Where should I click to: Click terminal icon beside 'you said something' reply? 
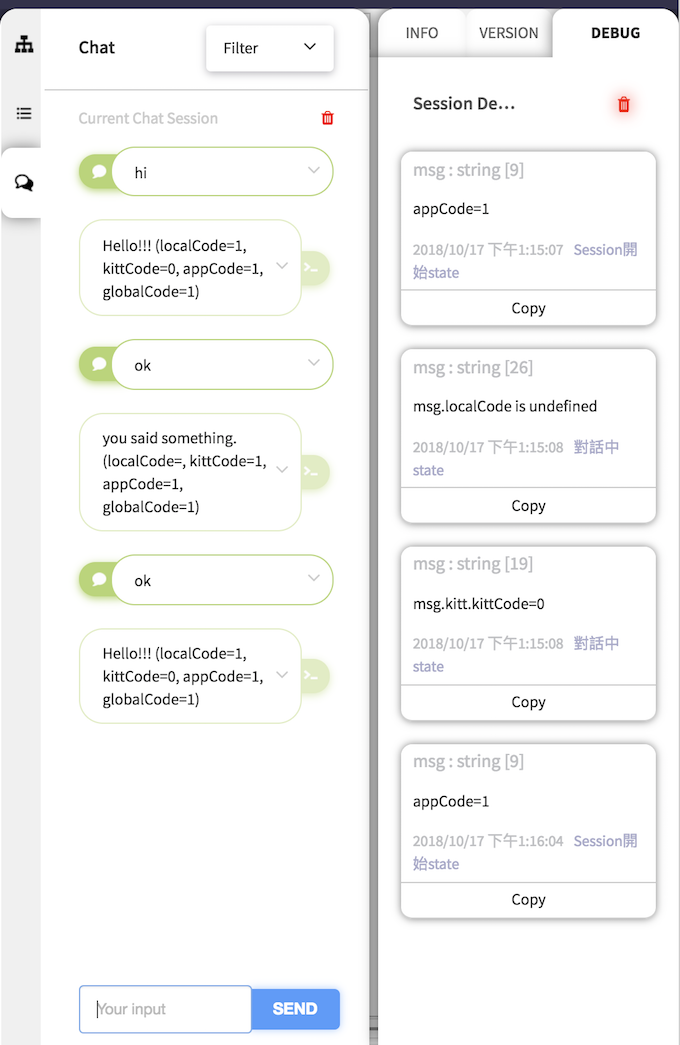point(311,472)
